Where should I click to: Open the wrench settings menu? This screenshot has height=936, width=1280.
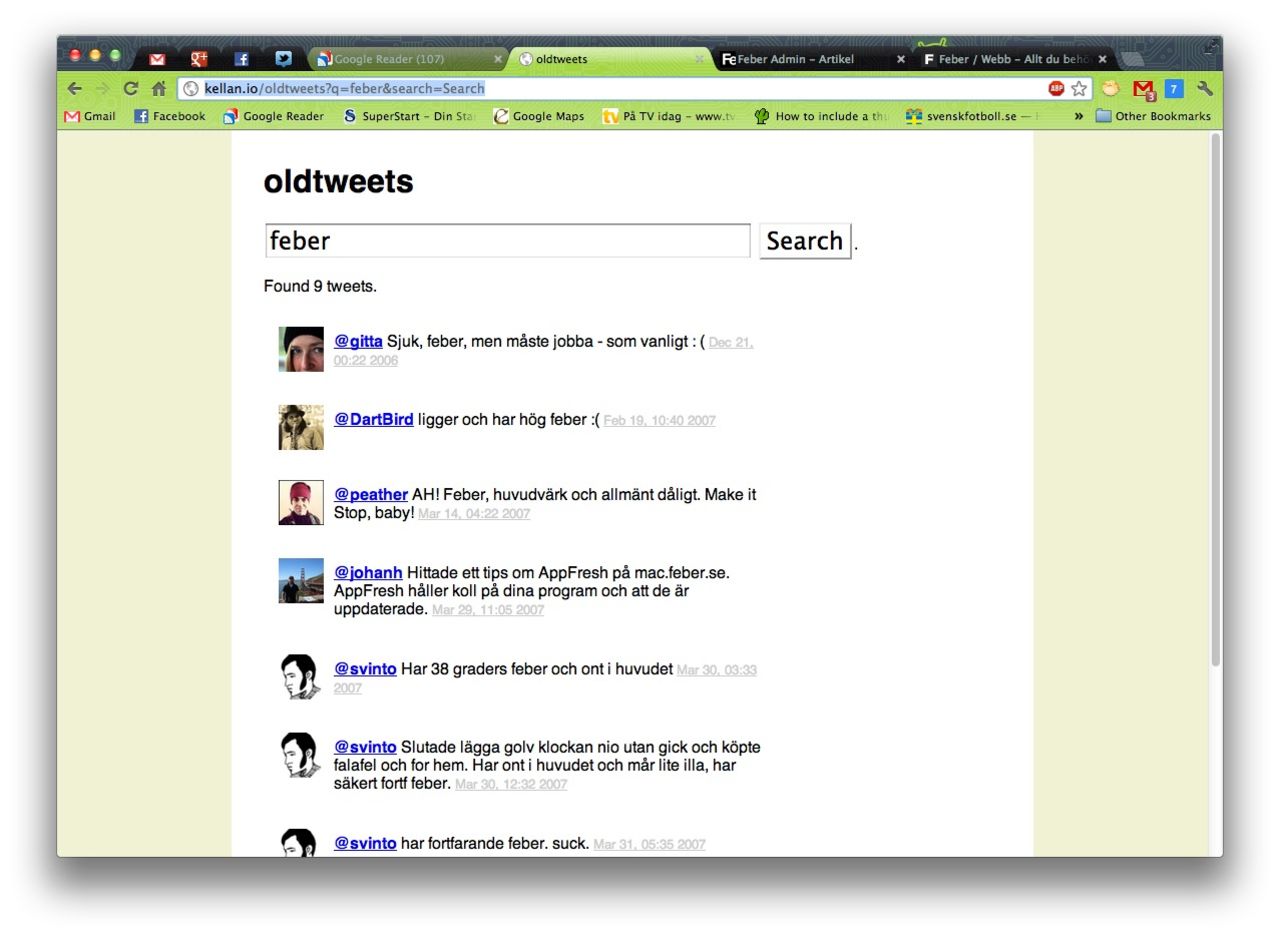click(1204, 88)
